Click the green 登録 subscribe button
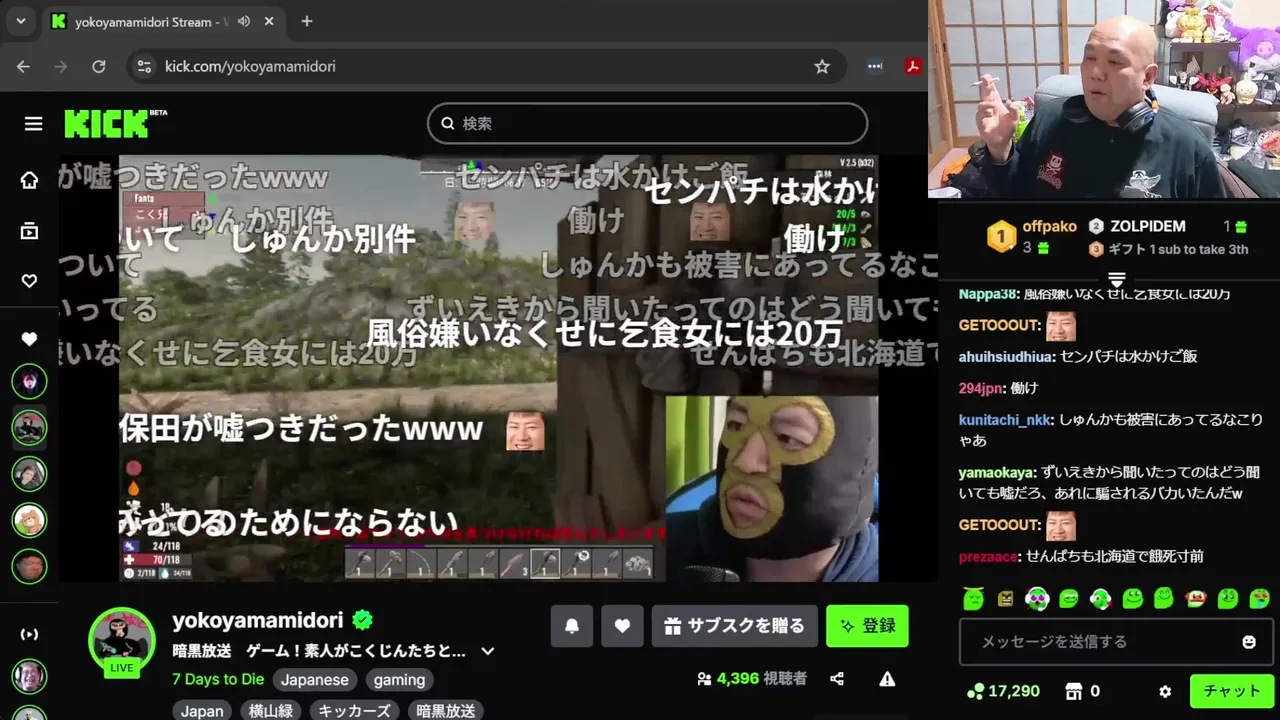 pos(867,626)
